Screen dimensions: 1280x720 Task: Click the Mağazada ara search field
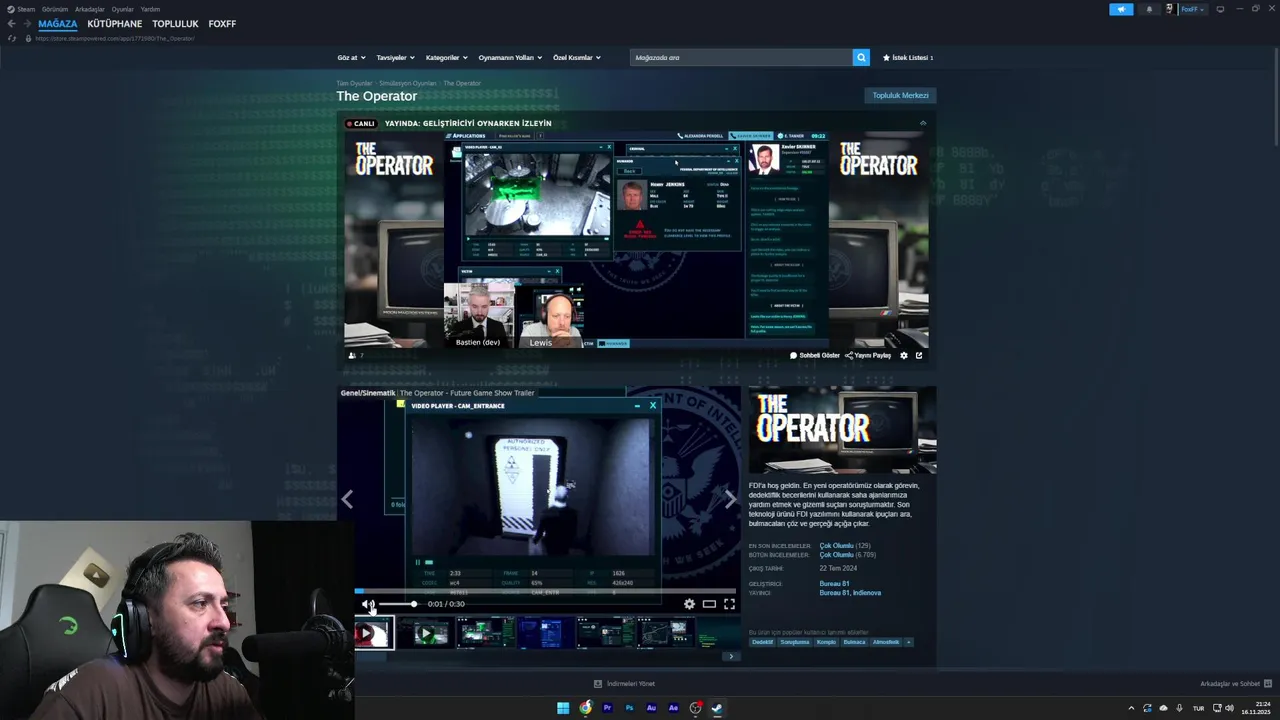[x=741, y=57]
